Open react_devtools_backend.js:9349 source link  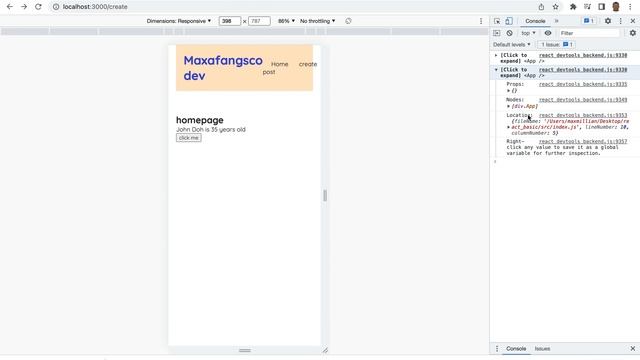(x=583, y=100)
